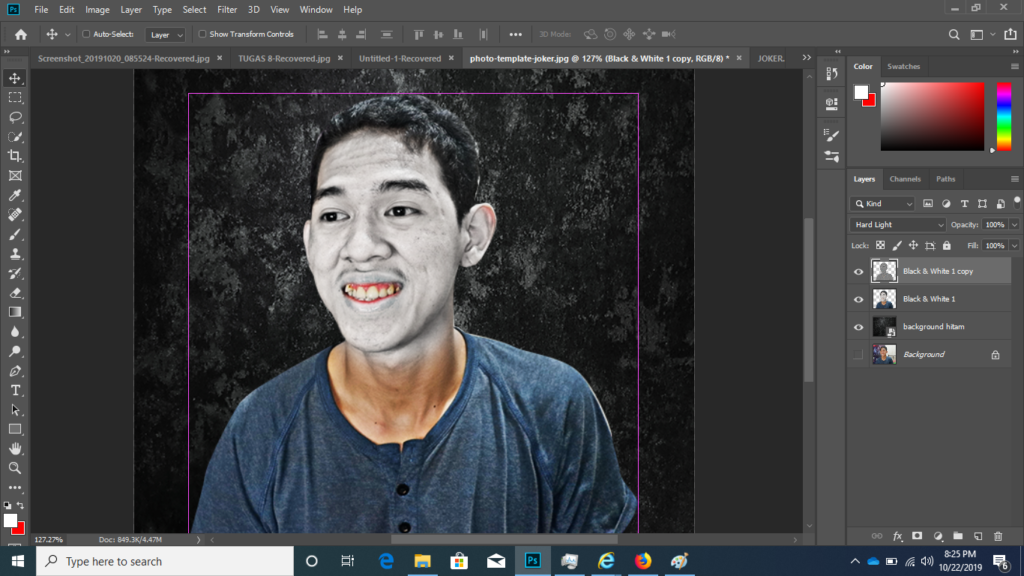Click the Black & White 1 layer thumbnail

tap(884, 299)
